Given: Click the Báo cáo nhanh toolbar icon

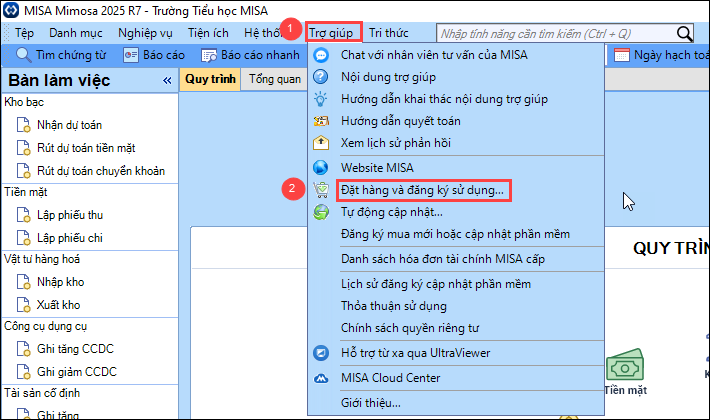Looking at the screenshot, I should (209, 55).
